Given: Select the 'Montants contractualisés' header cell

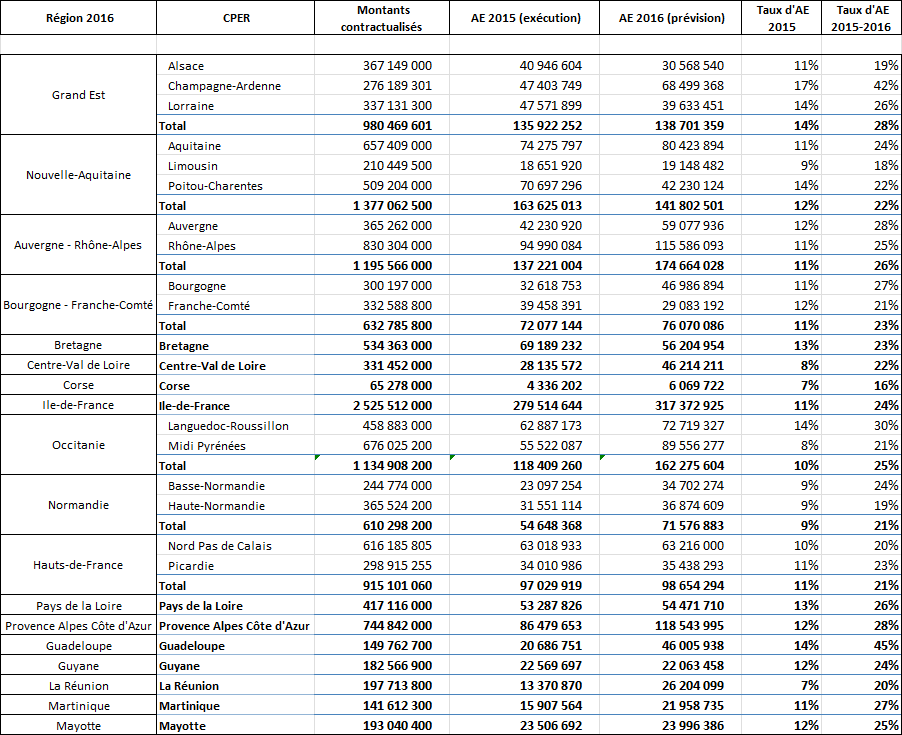Looking at the screenshot, I should pyautogui.click(x=381, y=18).
